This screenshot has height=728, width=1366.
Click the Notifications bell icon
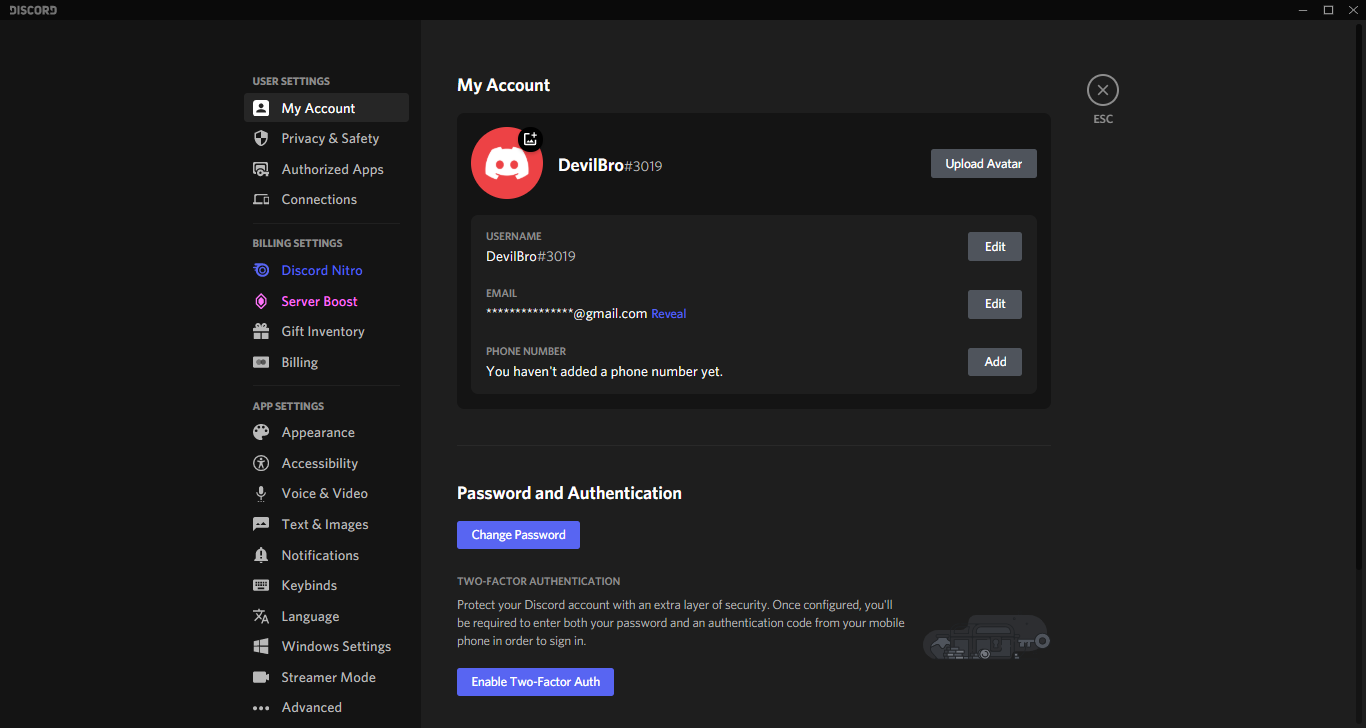coord(261,555)
